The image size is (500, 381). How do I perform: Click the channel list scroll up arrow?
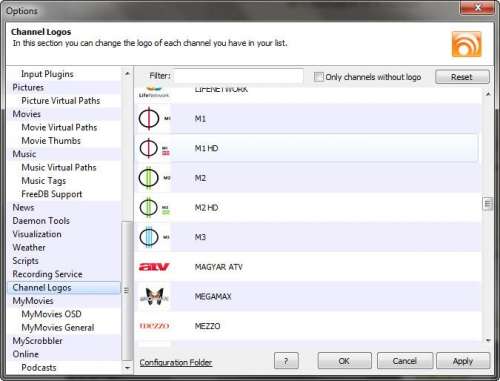pyautogui.click(x=488, y=94)
